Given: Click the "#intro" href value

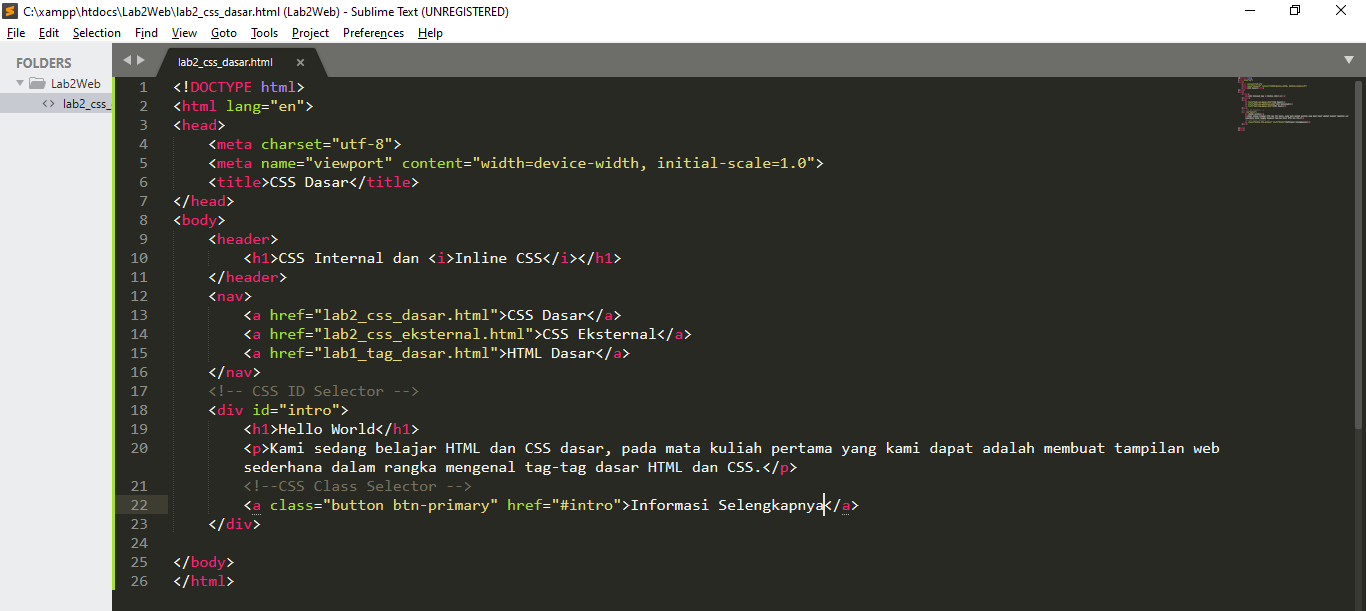Looking at the screenshot, I should coord(586,505).
